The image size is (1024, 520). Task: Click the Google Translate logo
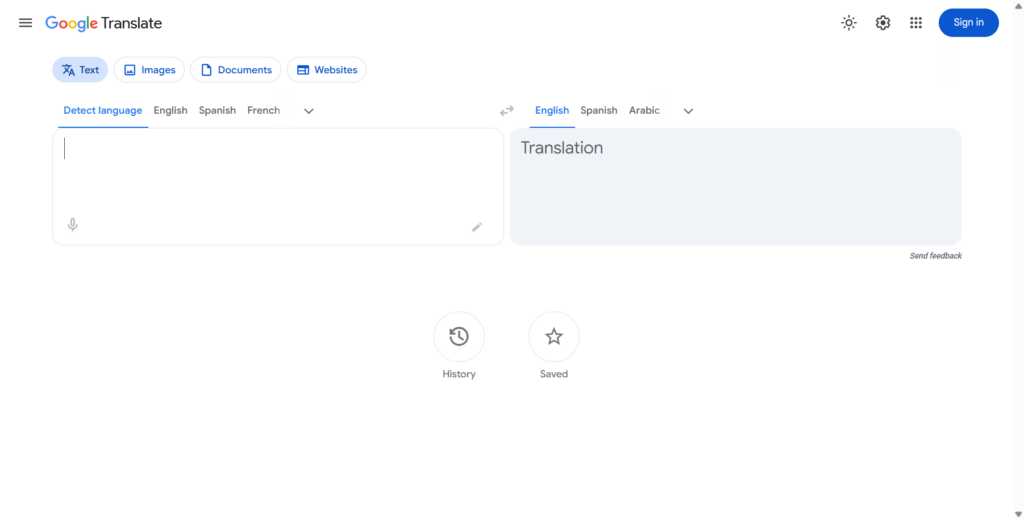(x=103, y=24)
